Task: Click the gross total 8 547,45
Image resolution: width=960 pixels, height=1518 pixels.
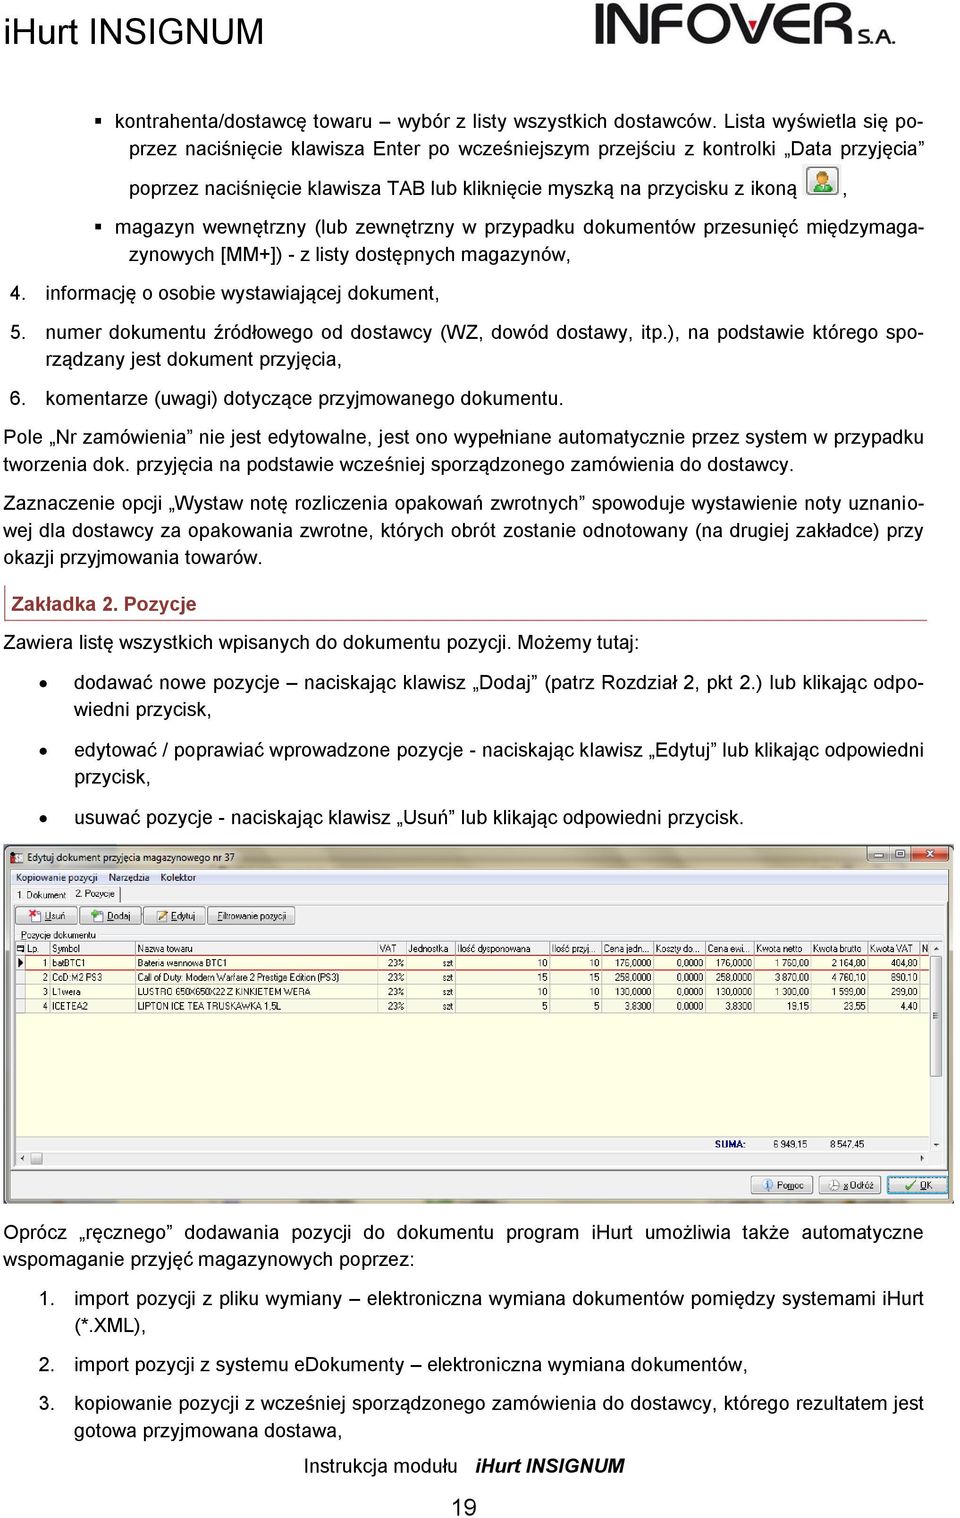Action: point(848,1143)
